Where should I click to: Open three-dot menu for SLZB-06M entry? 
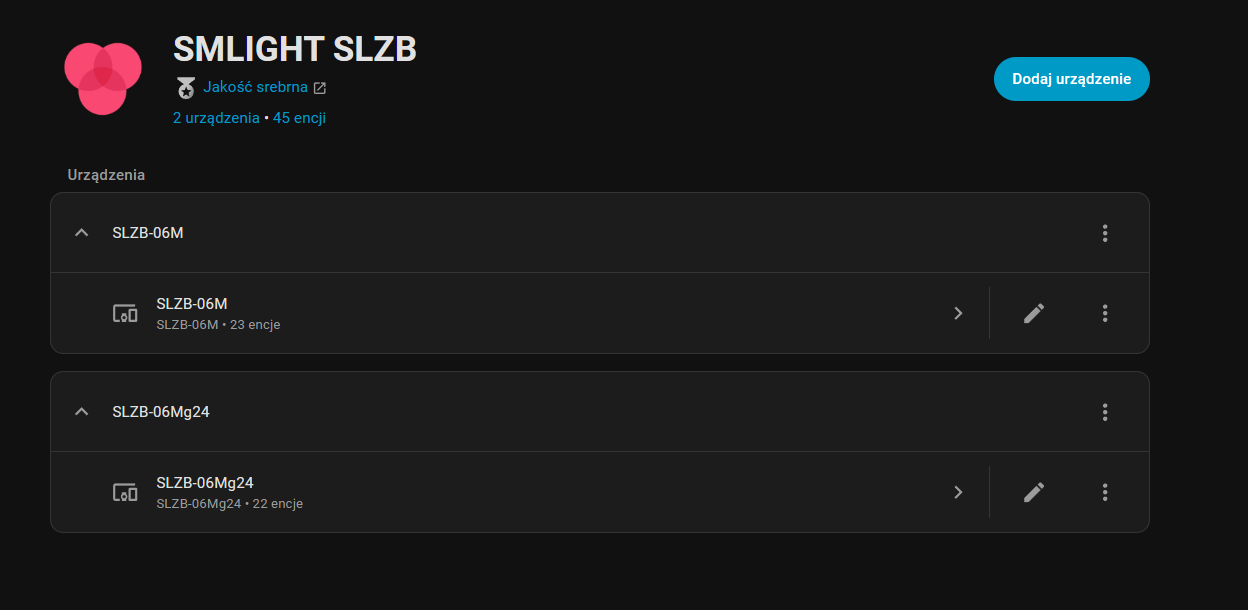pos(1105,233)
